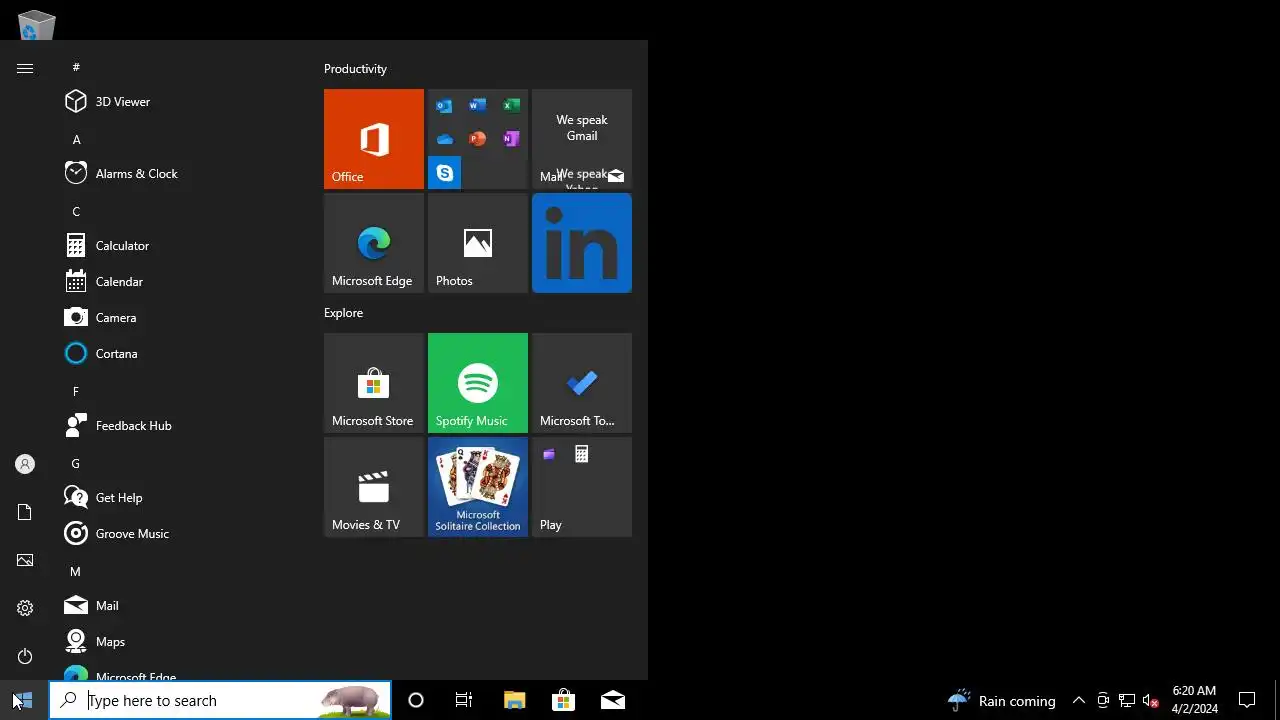
Task: Click the Office tile
Action: point(374,139)
